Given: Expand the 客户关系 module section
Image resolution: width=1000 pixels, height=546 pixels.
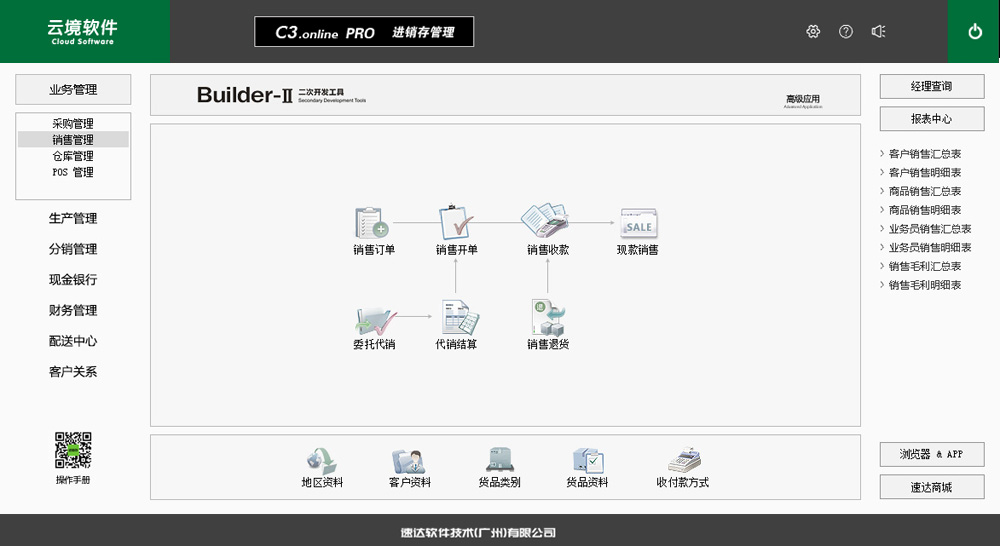Looking at the screenshot, I should (x=73, y=372).
